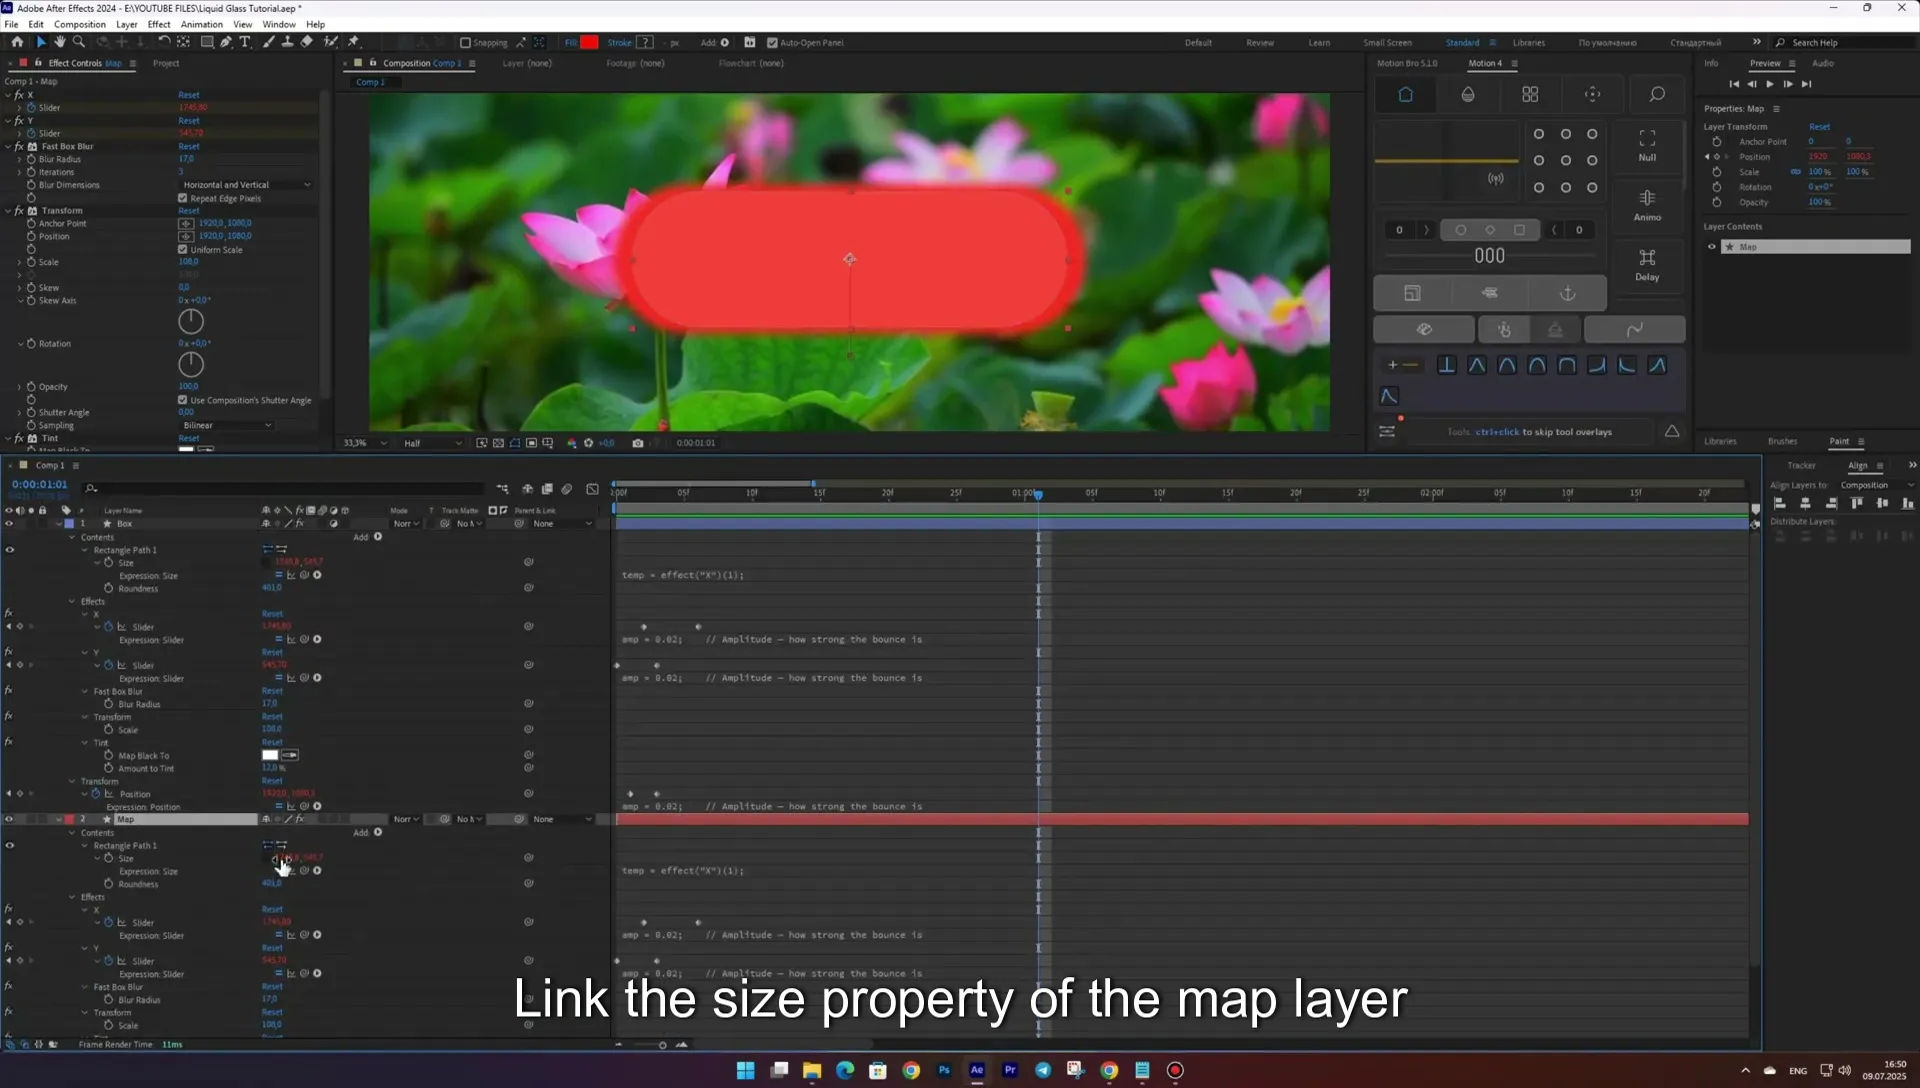Take snapshot with camera icon in viewer

click(x=638, y=443)
